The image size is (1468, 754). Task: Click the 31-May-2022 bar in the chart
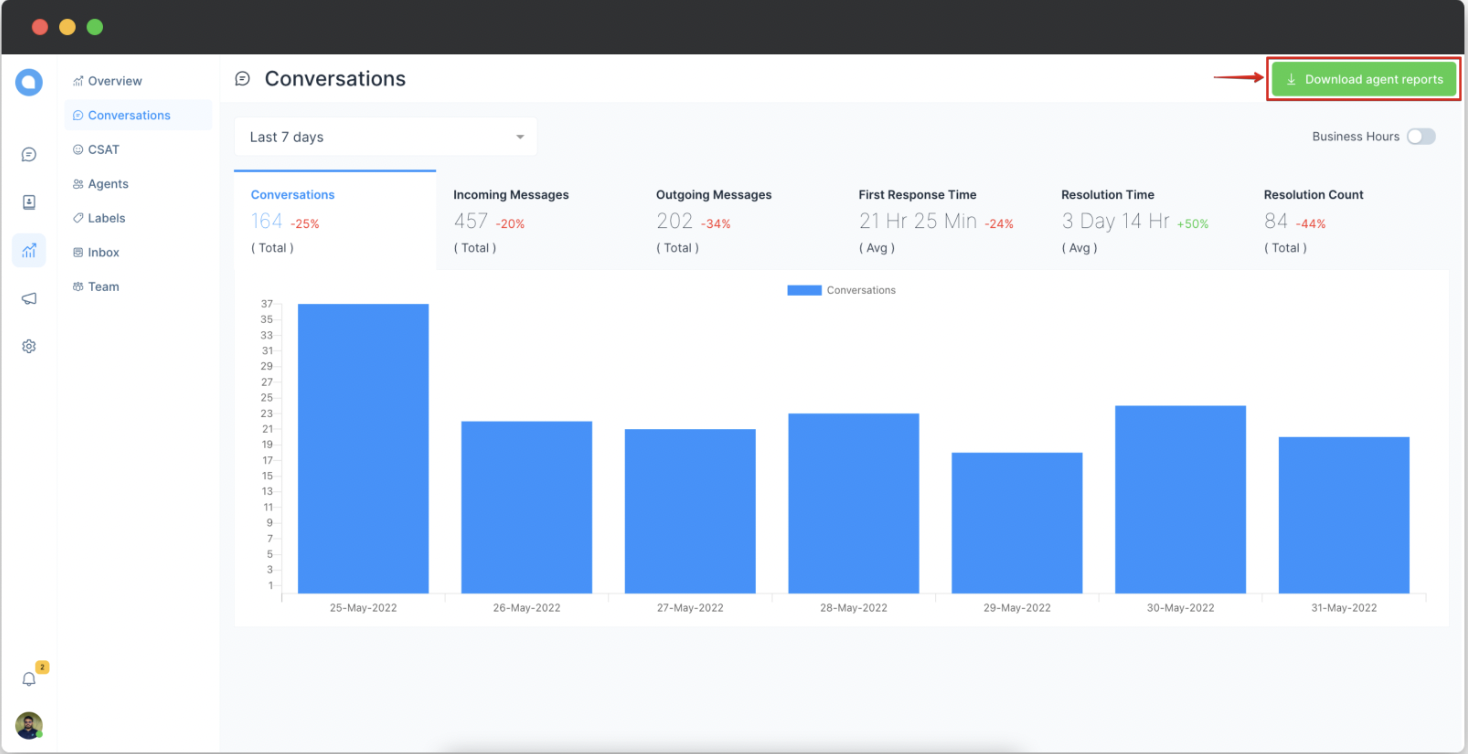click(1344, 515)
